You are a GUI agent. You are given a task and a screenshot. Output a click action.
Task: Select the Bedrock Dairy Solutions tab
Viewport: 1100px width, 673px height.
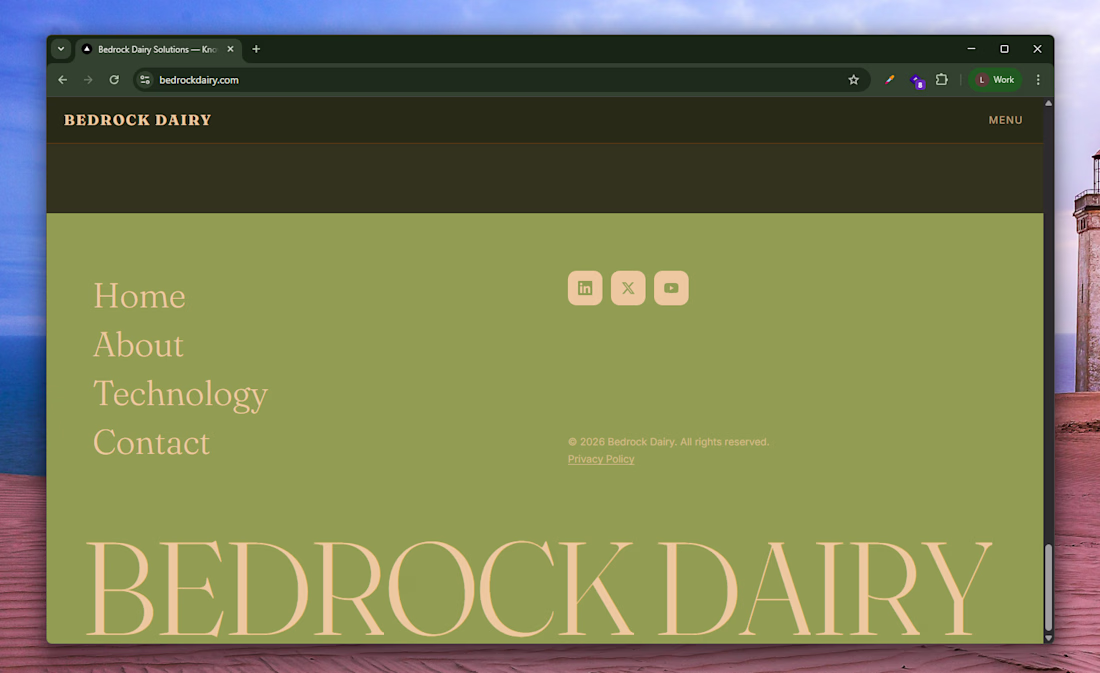pos(158,49)
